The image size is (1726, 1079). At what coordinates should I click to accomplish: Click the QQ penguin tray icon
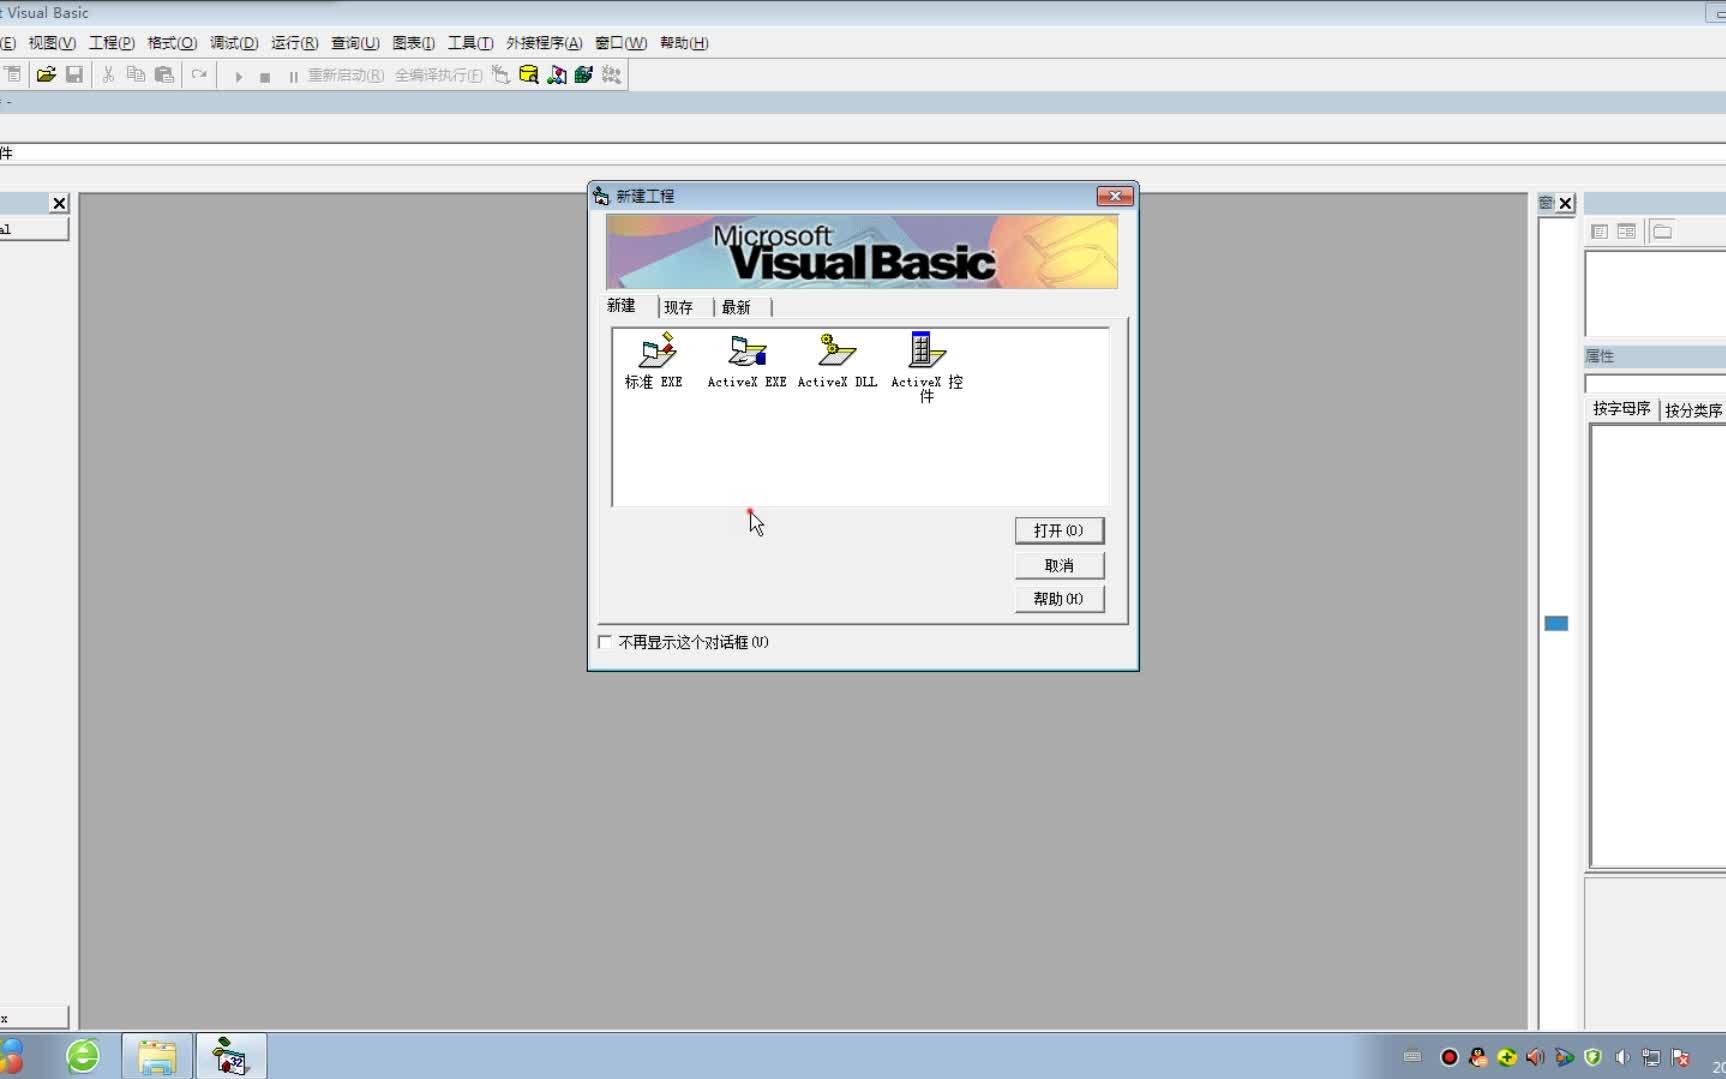(x=1478, y=1057)
